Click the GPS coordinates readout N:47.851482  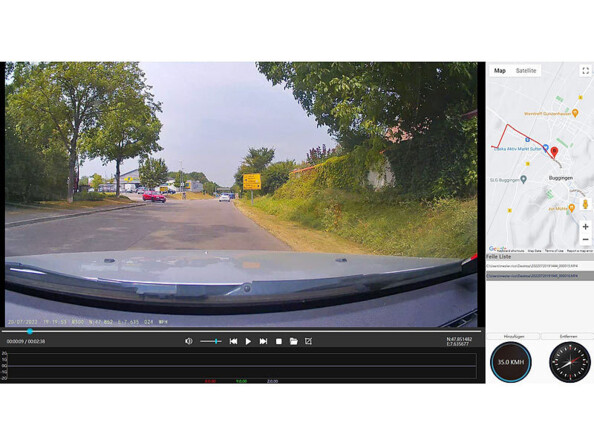pos(459,339)
